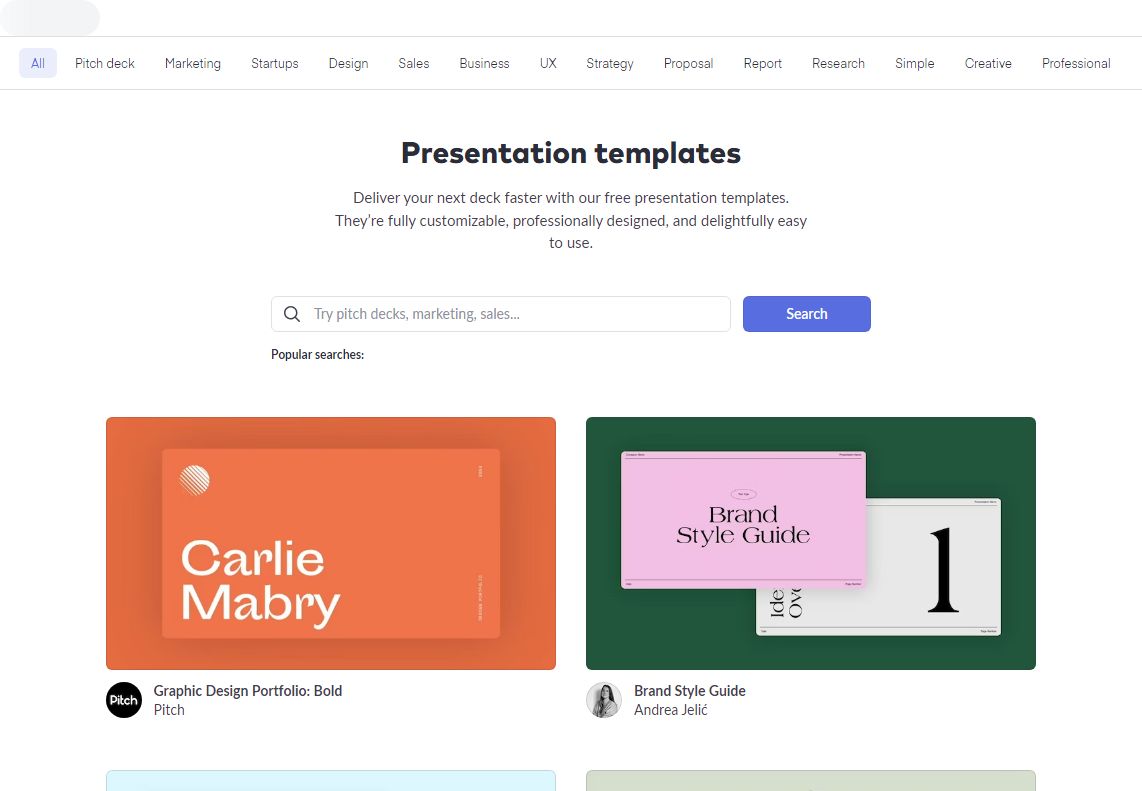
Task: Show Sales templates
Action: pyautogui.click(x=414, y=63)
